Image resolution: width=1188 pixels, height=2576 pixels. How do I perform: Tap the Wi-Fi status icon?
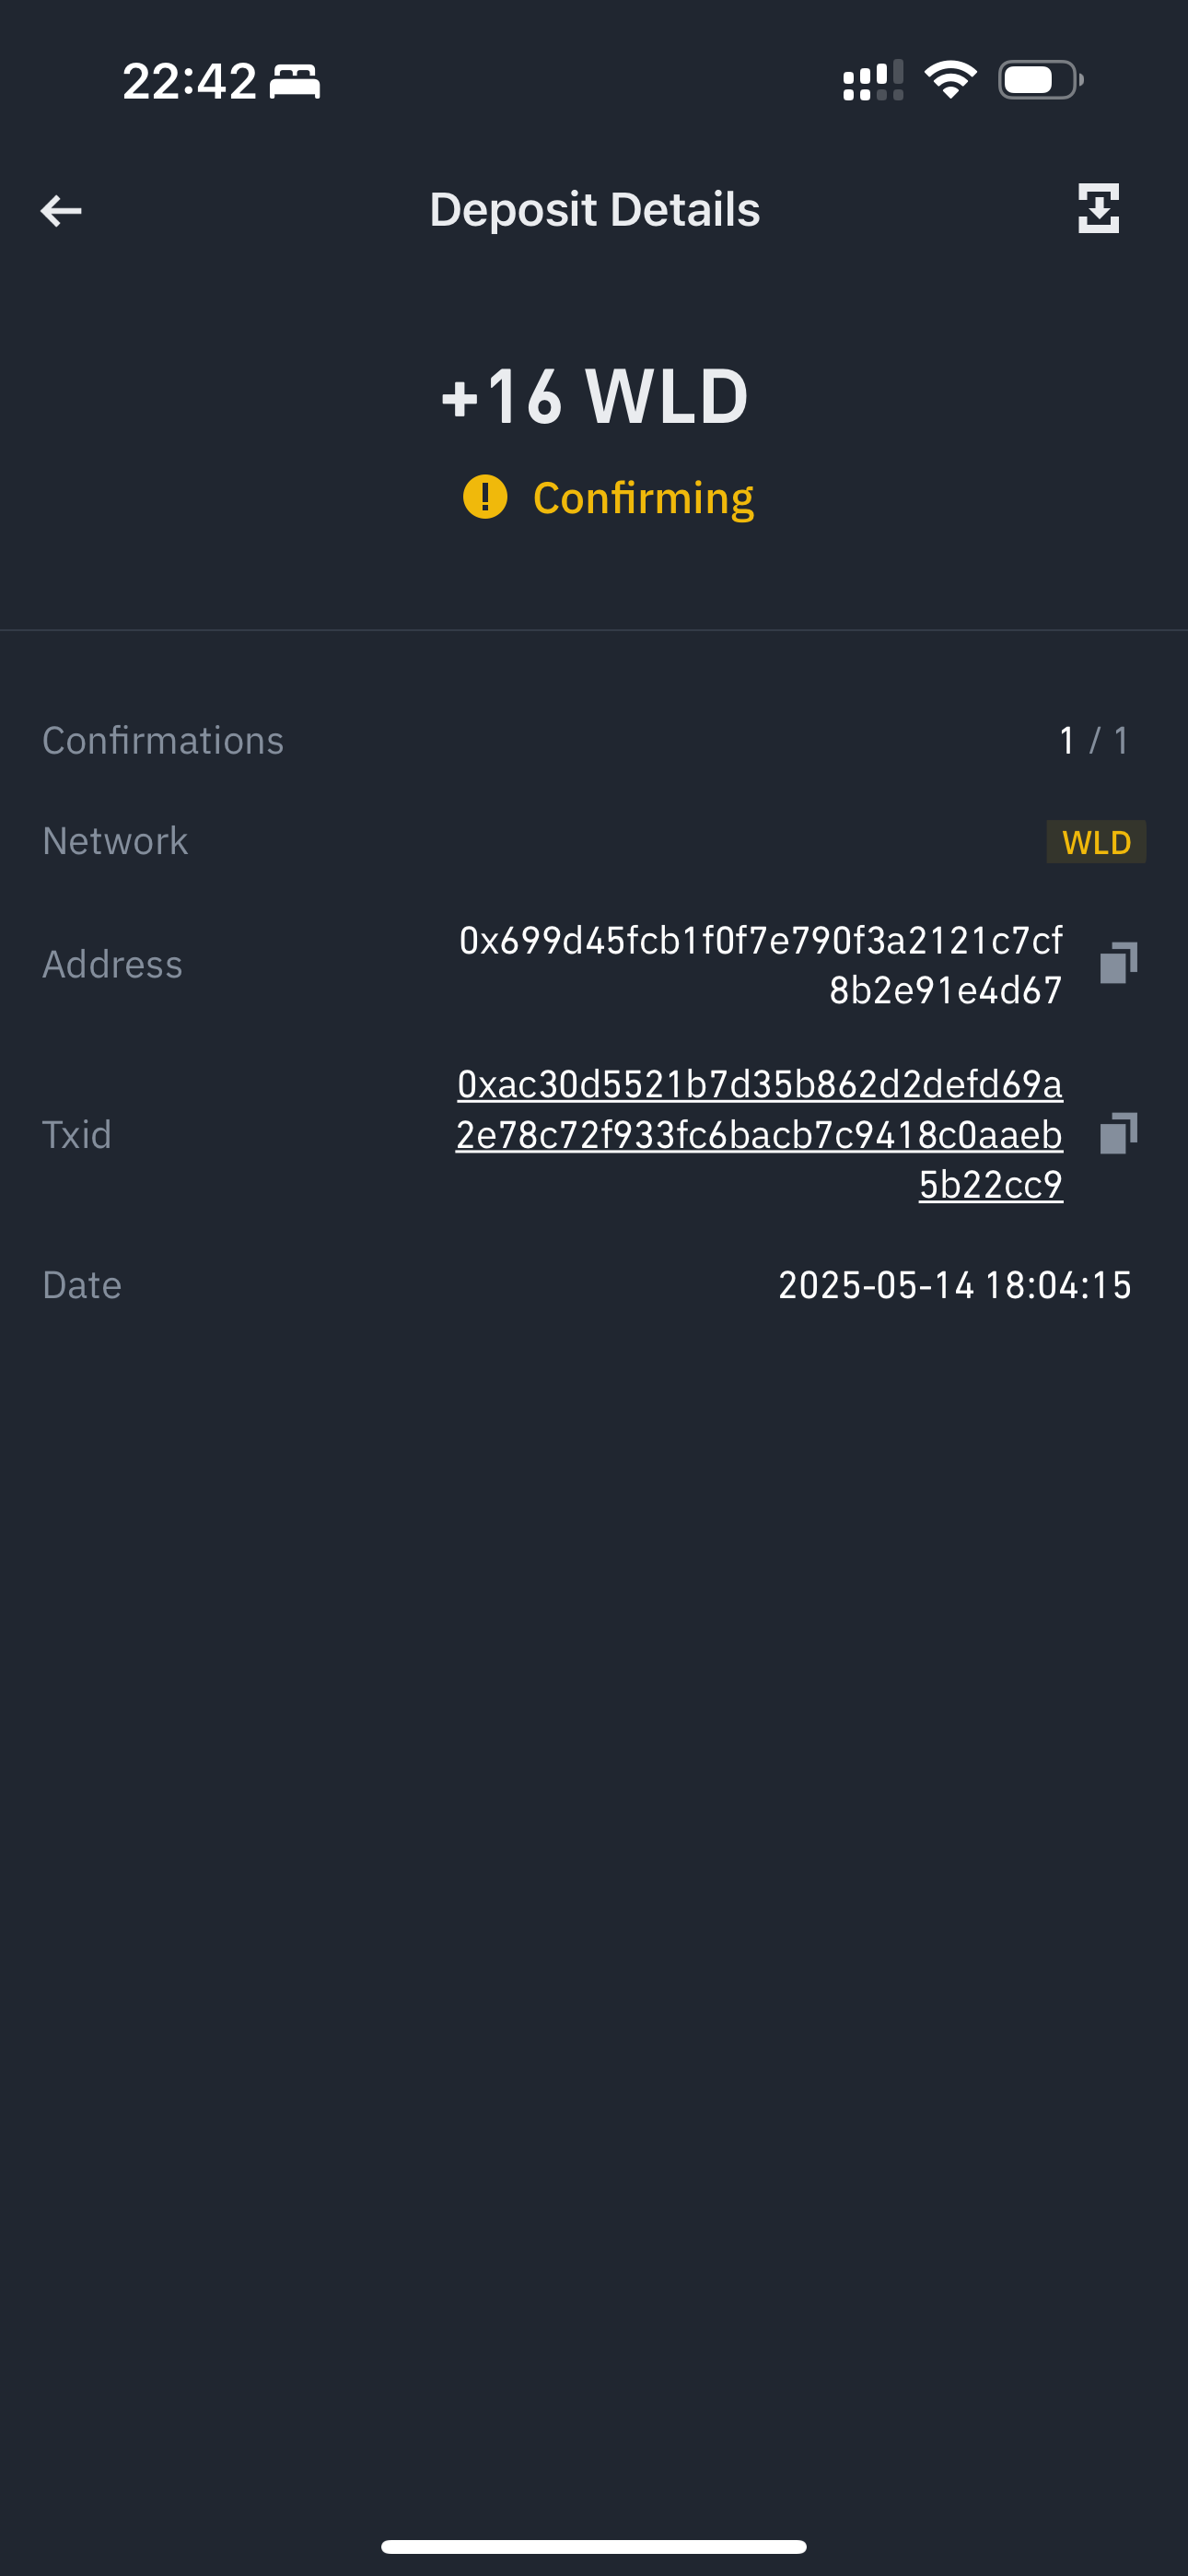point(950,80)
